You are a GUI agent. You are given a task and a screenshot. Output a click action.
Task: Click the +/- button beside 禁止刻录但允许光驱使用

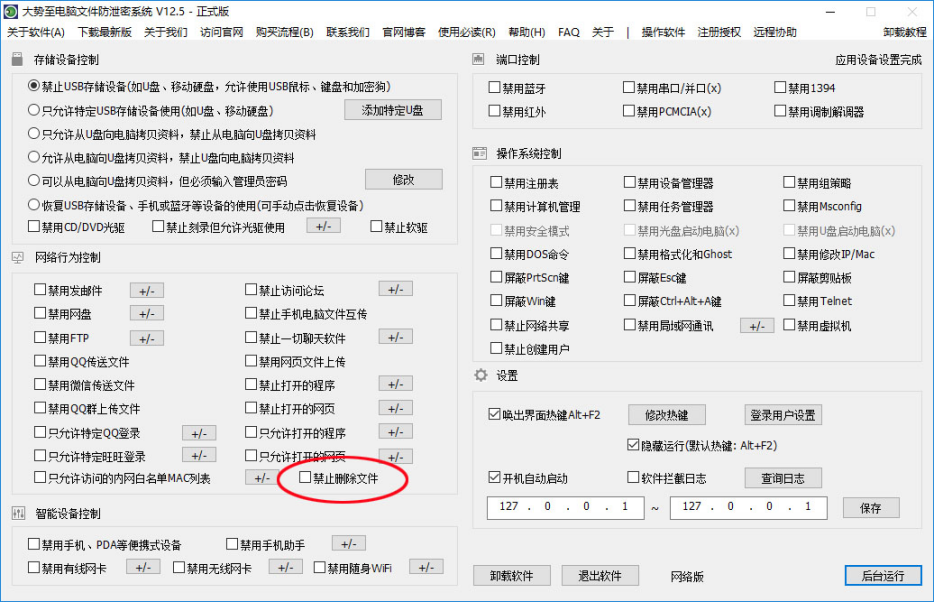pos(324,226)
